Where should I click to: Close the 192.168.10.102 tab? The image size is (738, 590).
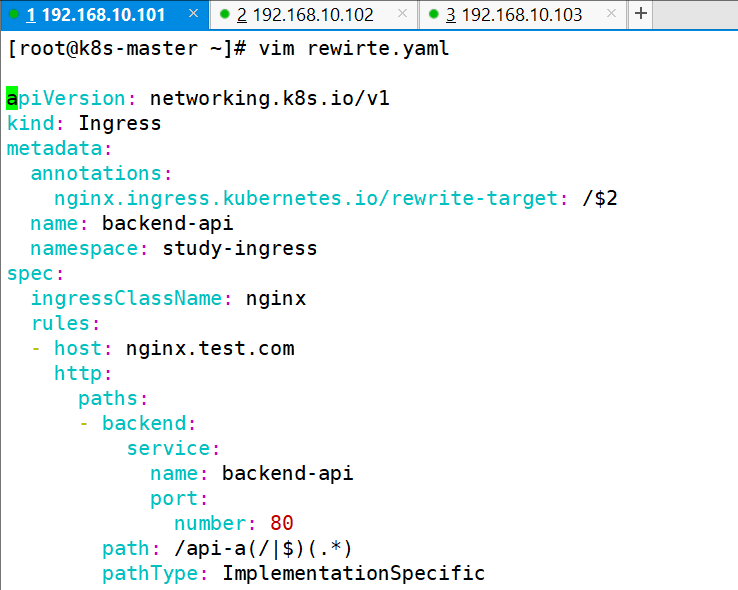[402, 14]
